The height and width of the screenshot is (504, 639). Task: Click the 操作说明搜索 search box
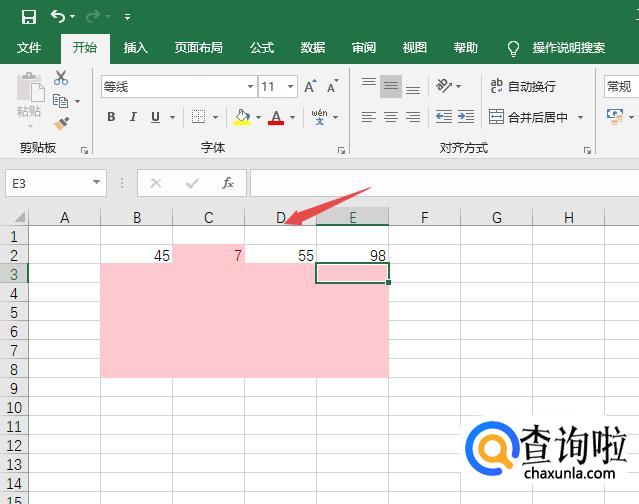(x=568, y=48)
